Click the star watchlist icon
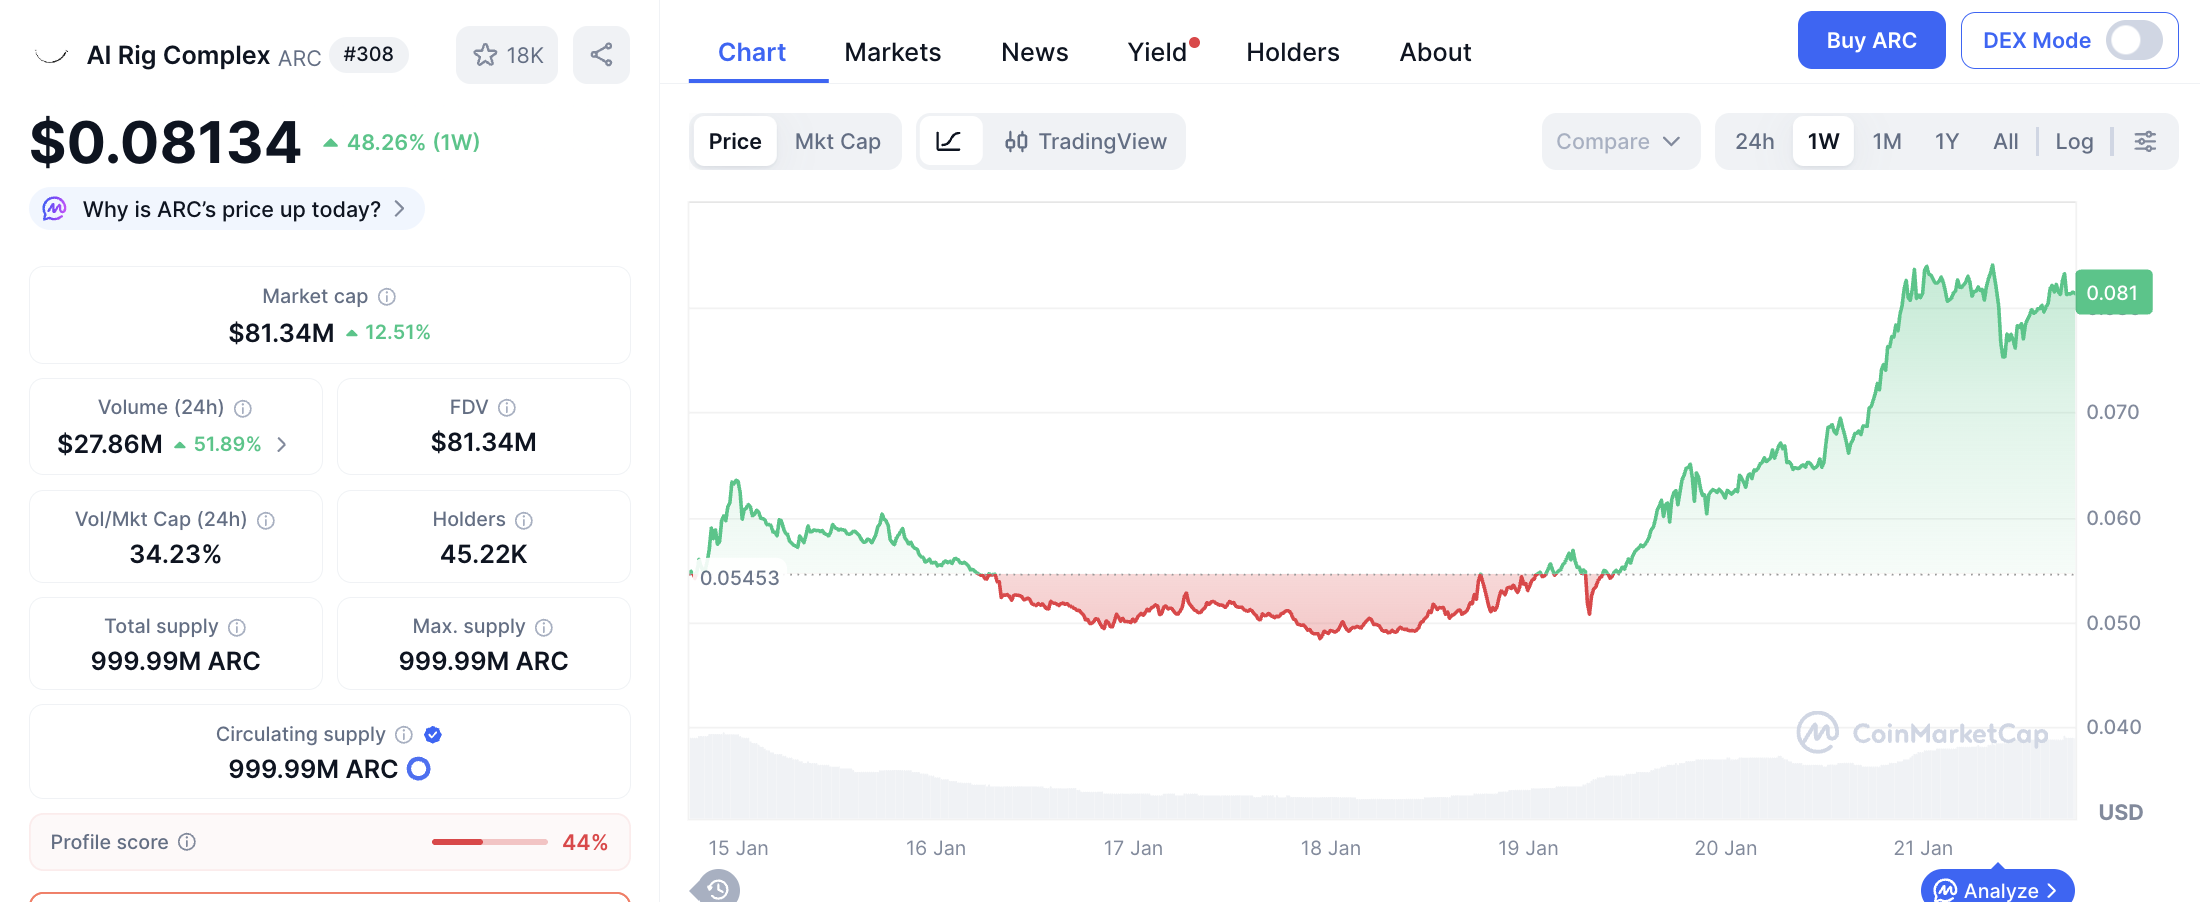Screen dimensions: 2200x902 click(x=486, y=55)
